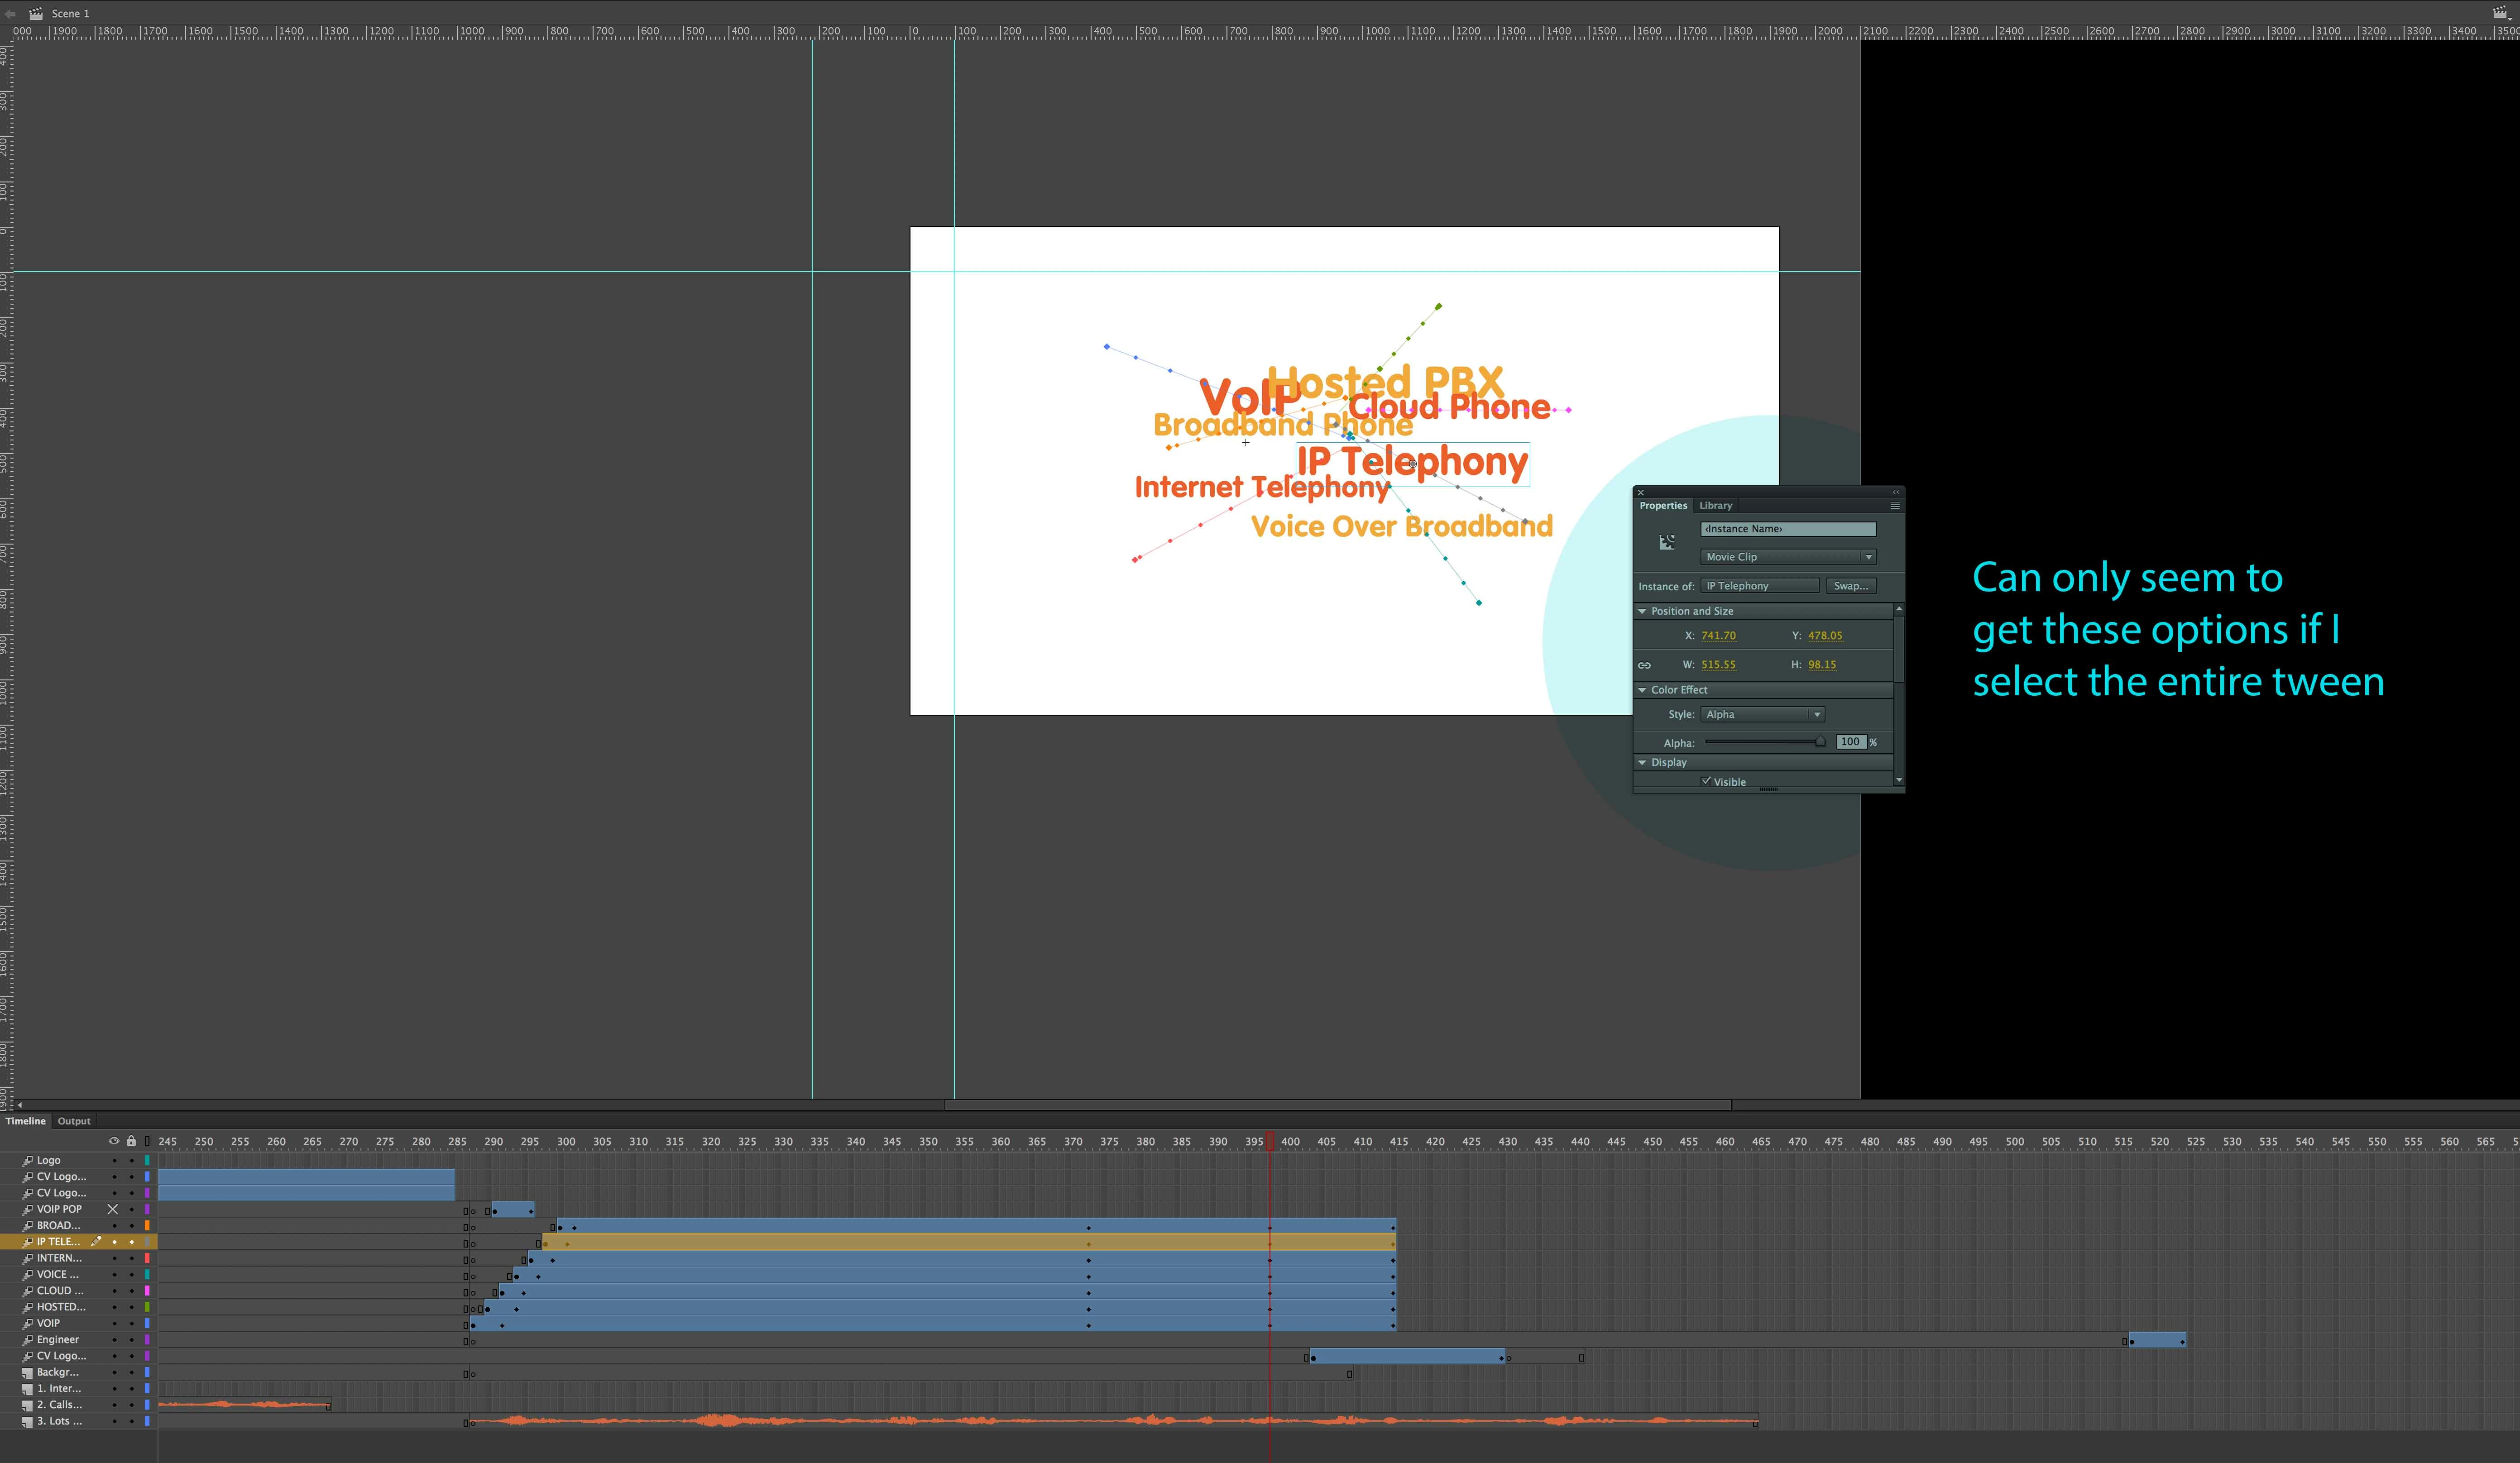Click the outline-view rectangle icon in timeline header
2520x1463 pixels.
pos(147,1141)
